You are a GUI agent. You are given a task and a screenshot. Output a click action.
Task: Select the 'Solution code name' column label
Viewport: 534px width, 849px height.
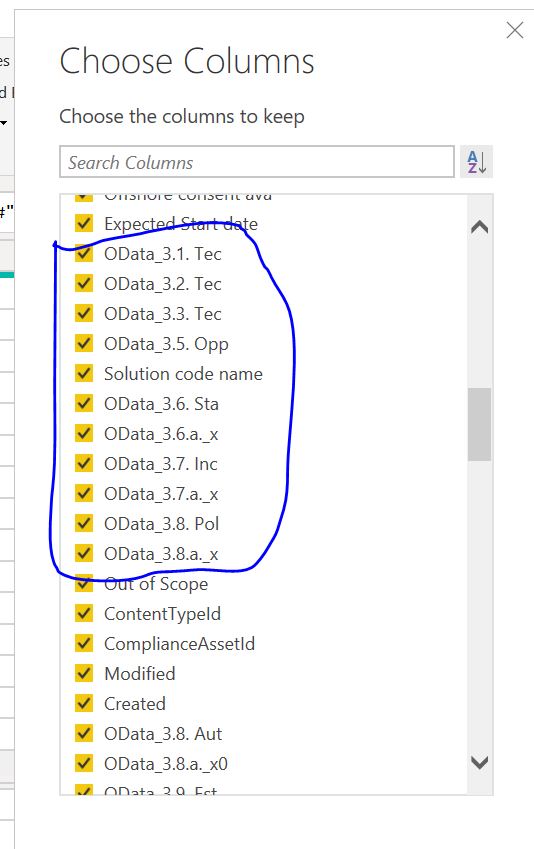(x=183, y=374)
